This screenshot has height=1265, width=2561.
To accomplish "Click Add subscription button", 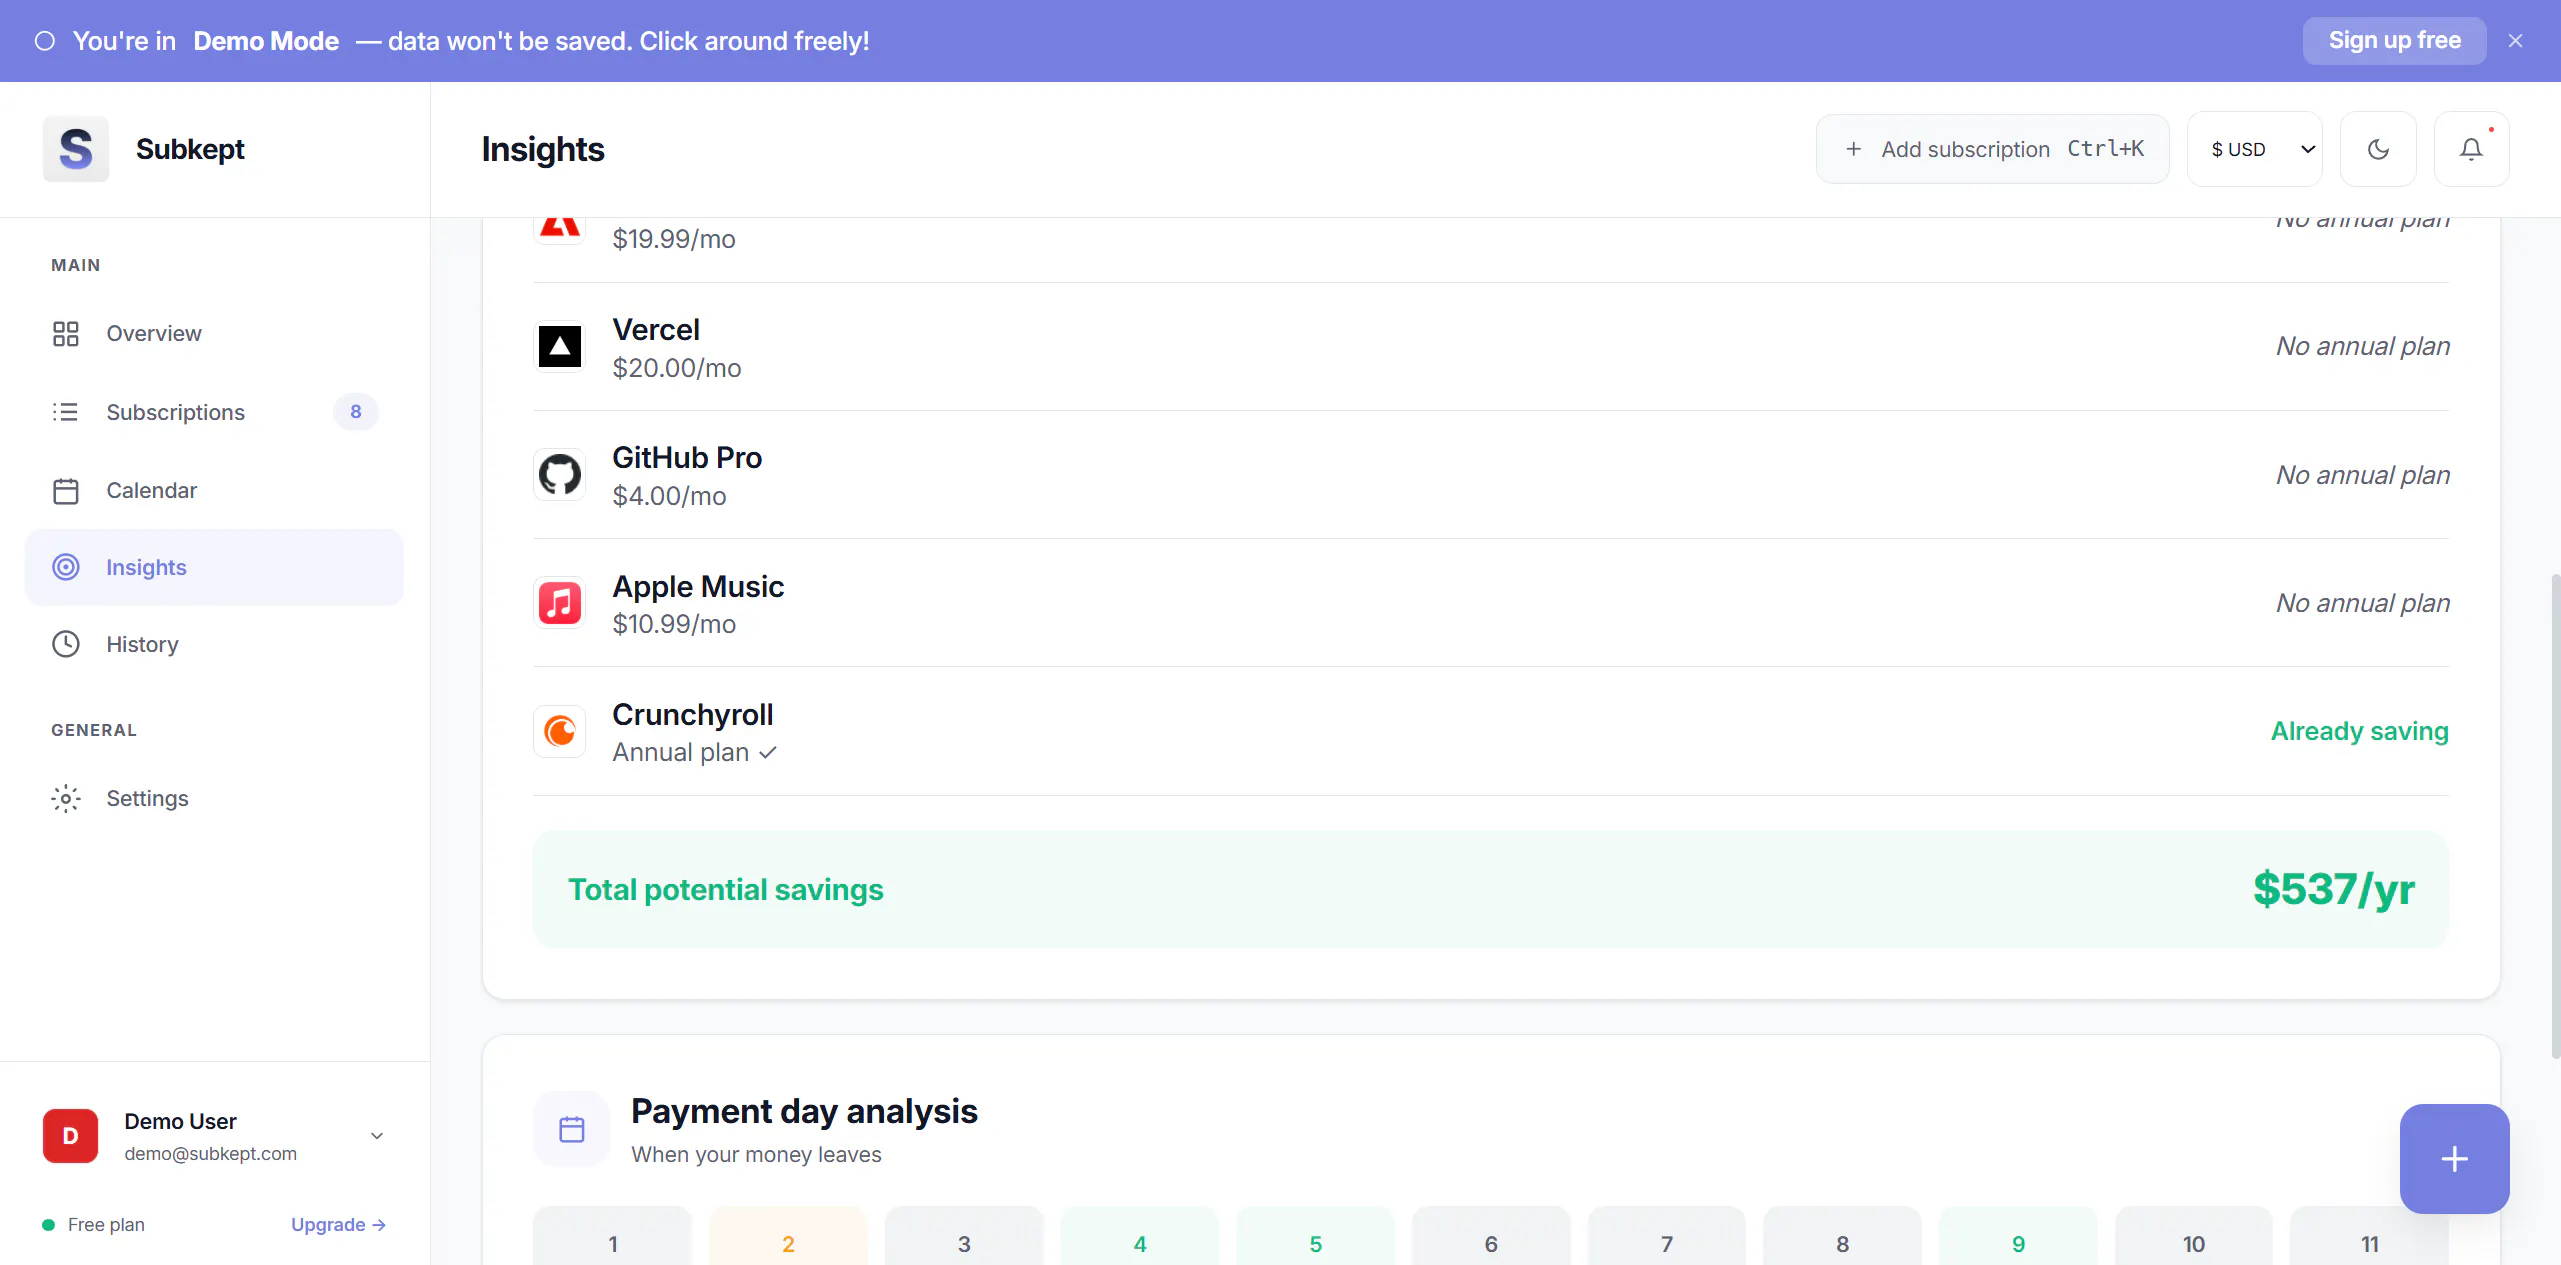I will click(1993, 149).
